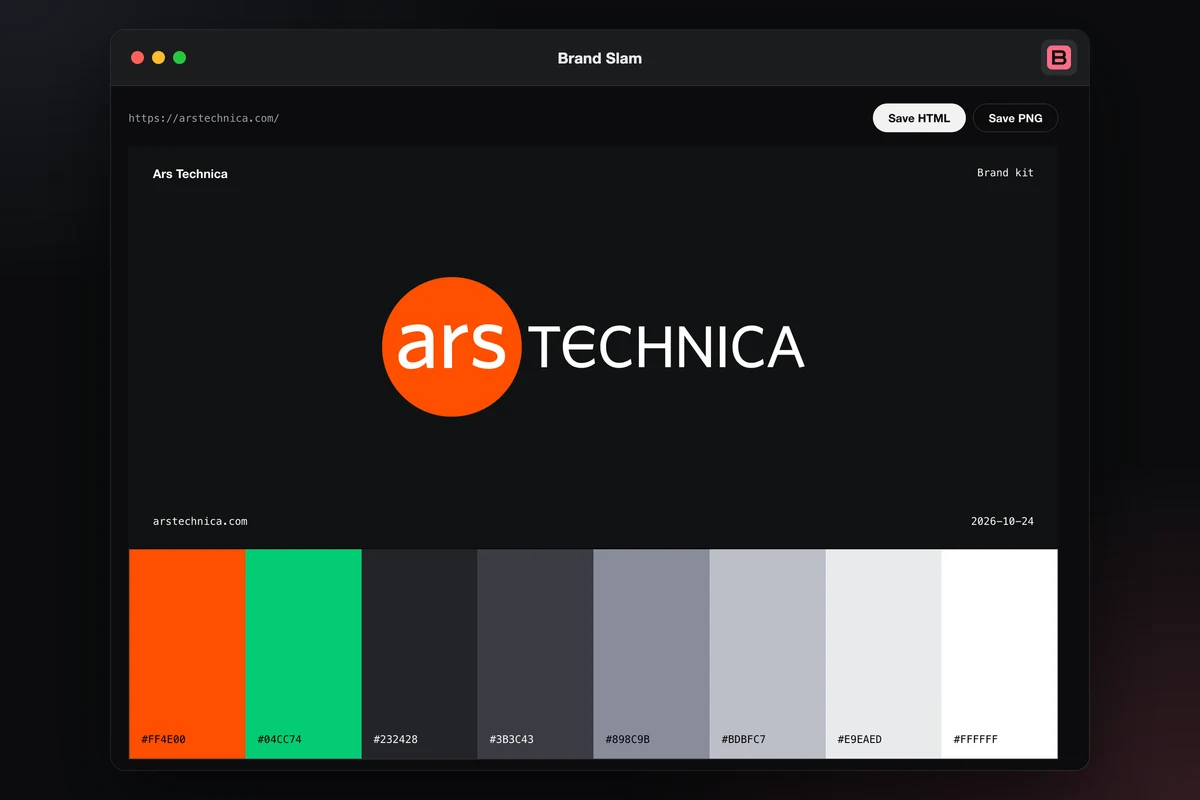Click the Save HTML button
The image size is (1200, 800).
(919, 118)
